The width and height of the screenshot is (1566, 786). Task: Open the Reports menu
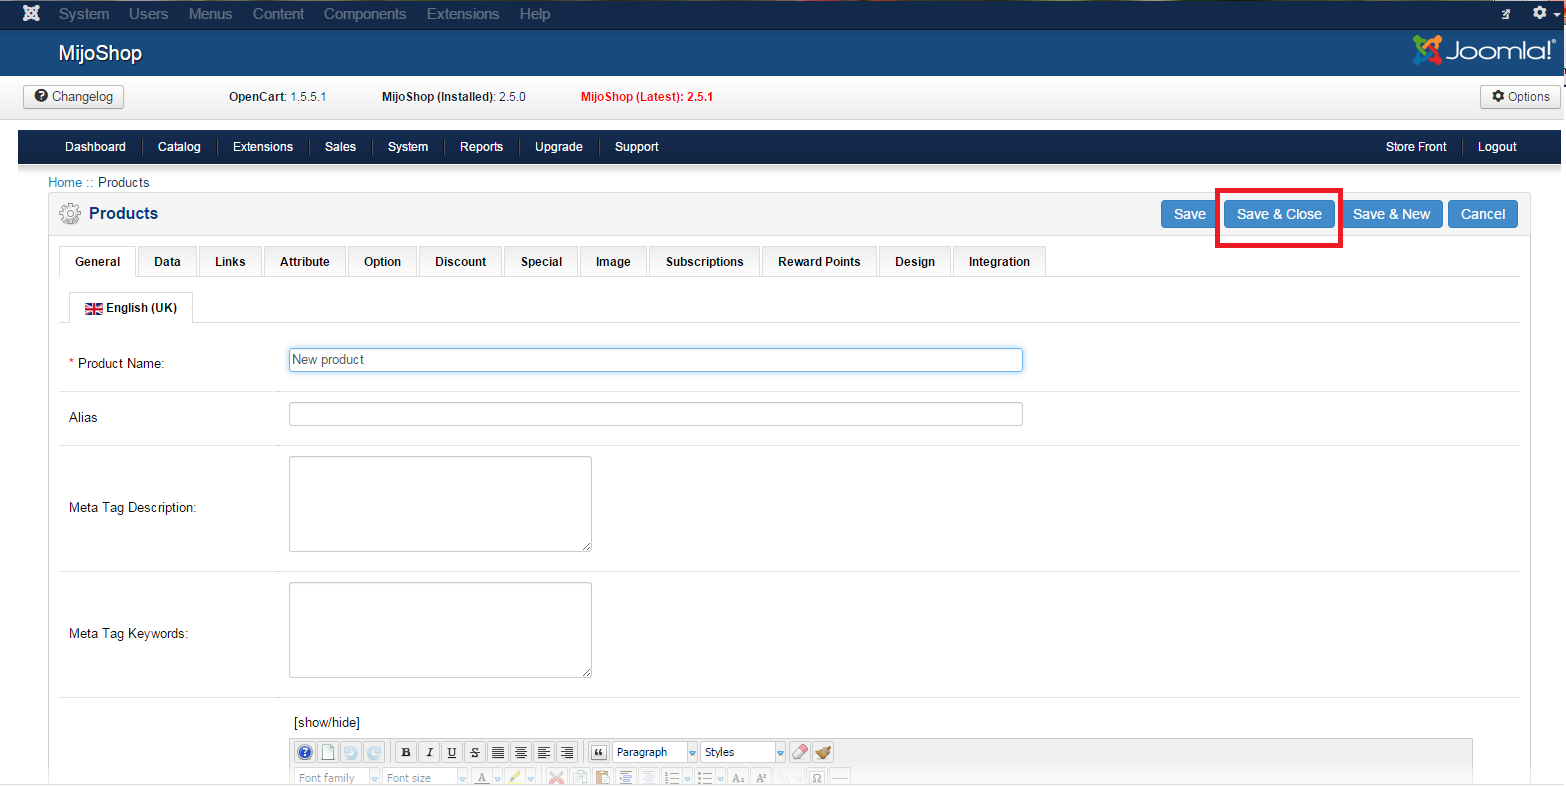481,147
